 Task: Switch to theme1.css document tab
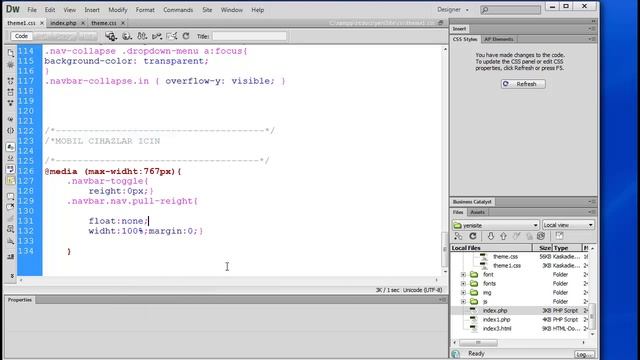pyautogui.click(x=21, y=23)
